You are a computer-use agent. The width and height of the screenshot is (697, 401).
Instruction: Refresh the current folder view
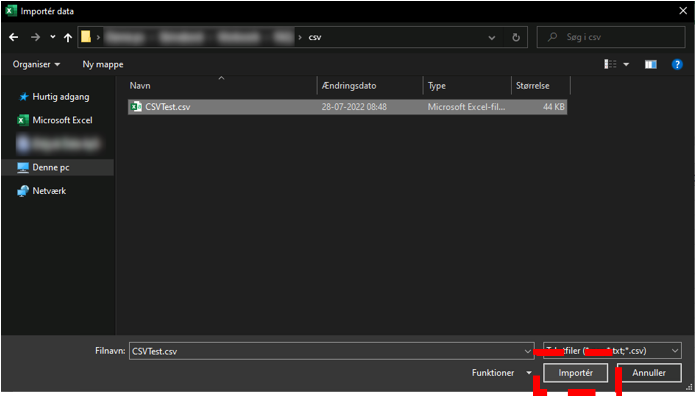[x=516, y=37]
